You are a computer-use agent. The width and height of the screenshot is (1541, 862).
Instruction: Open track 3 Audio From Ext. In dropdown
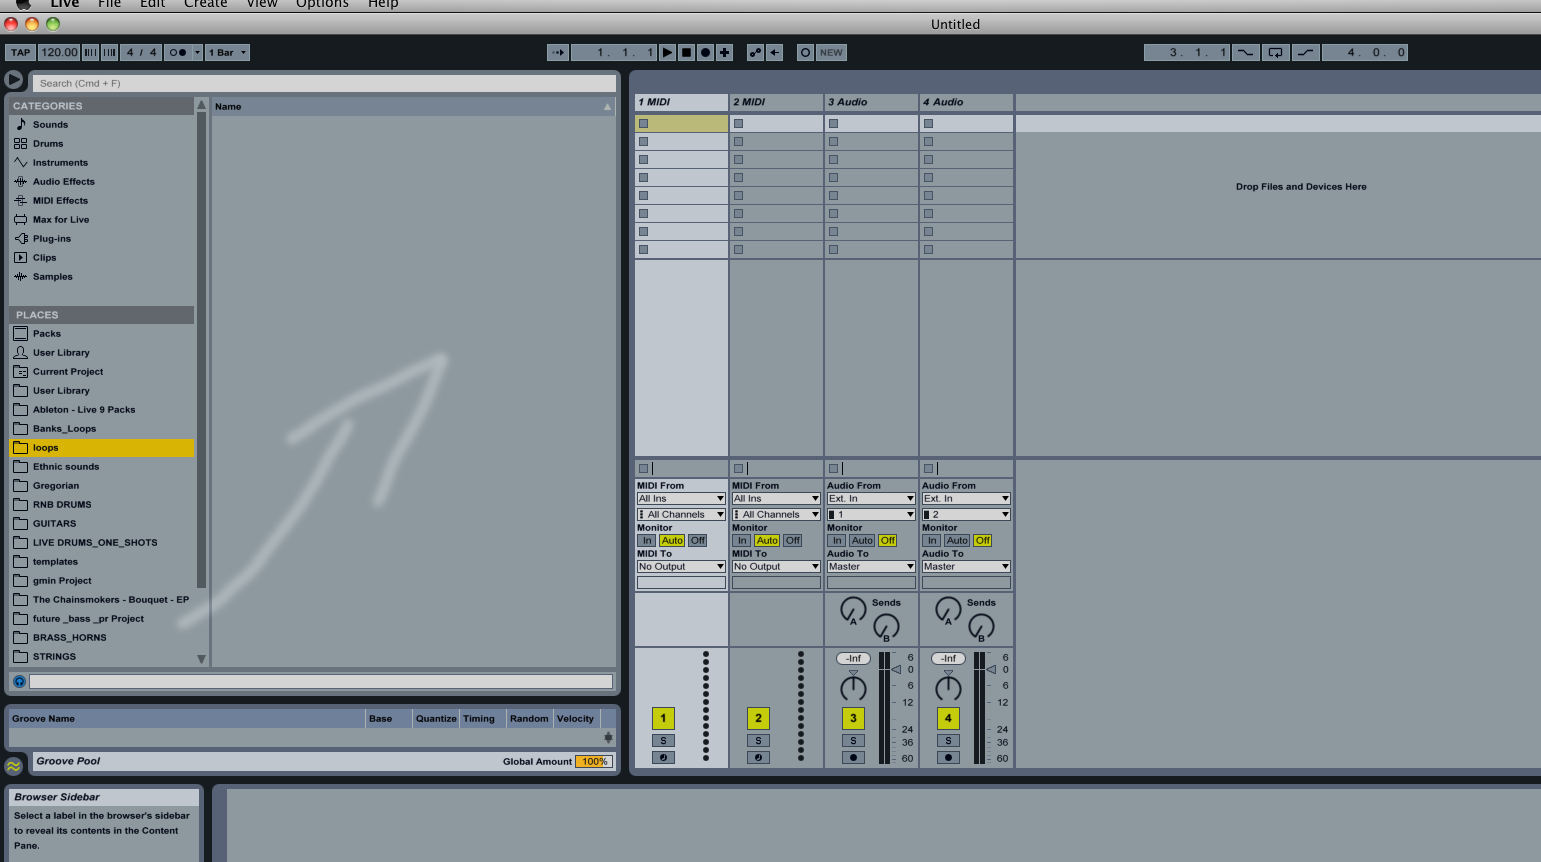(871, 498)
